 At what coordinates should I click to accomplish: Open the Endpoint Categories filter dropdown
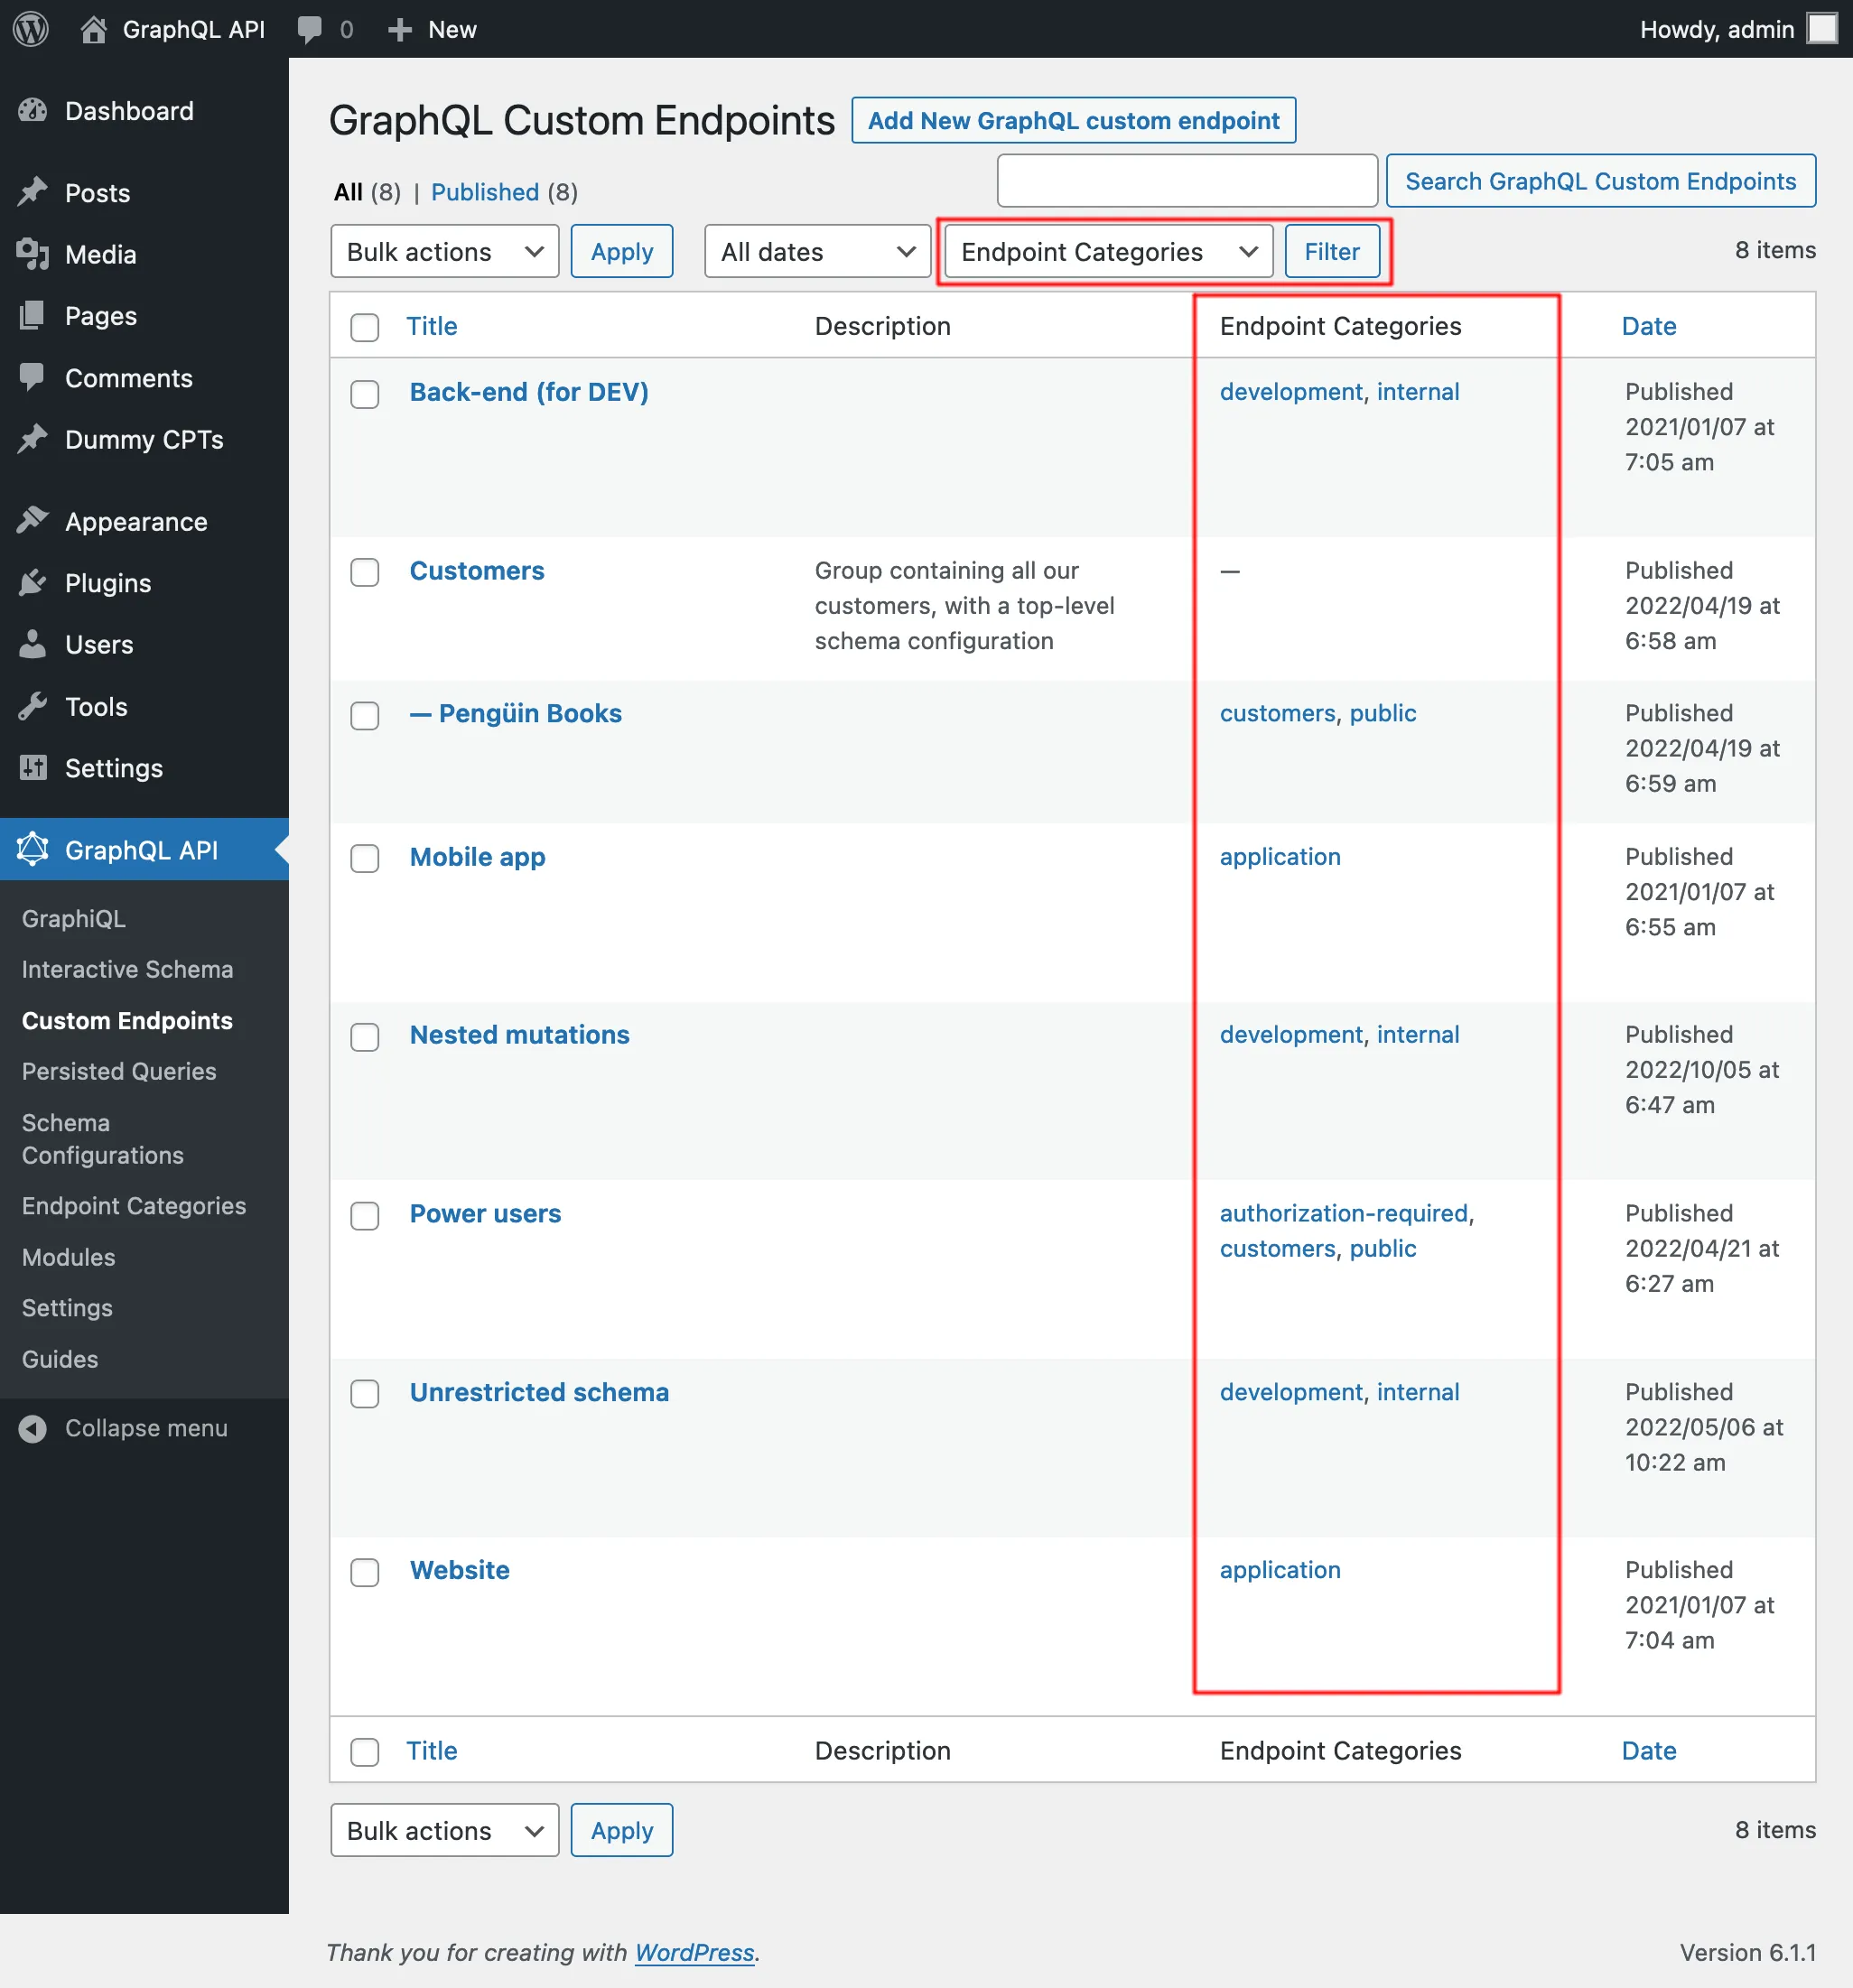point(1108,251)
